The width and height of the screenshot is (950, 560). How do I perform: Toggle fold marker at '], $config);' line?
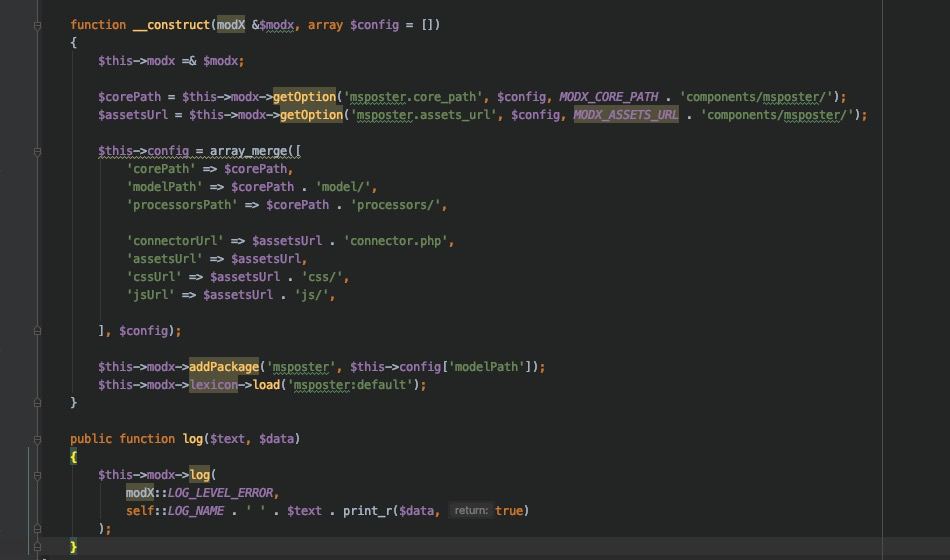[38, 331]
